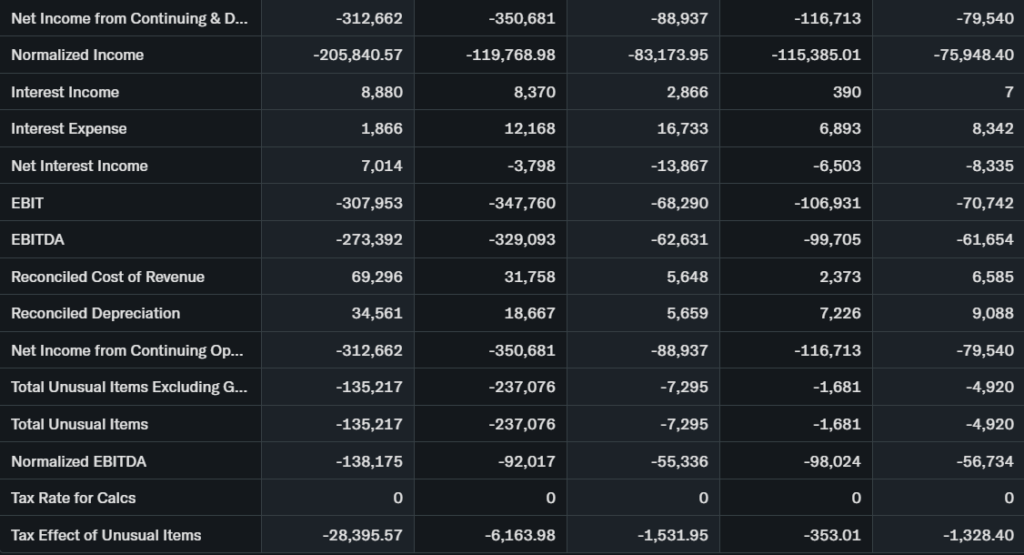1024x555 pixels.
Task: Select the Normalized EBITDA row label
Action: [x=78, y=461]
